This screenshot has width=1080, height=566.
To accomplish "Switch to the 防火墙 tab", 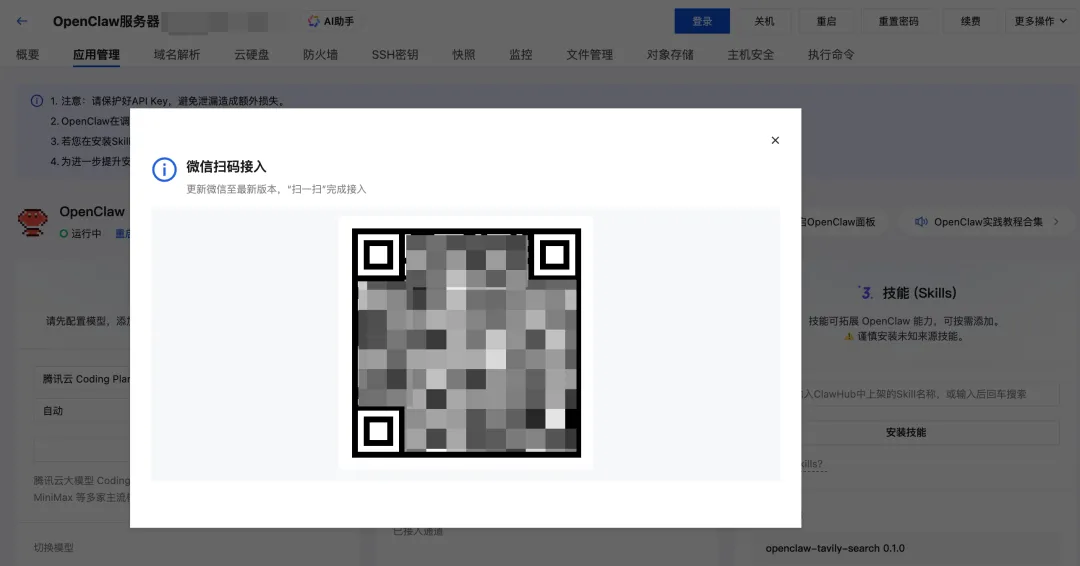I will [x=320, y=54].
